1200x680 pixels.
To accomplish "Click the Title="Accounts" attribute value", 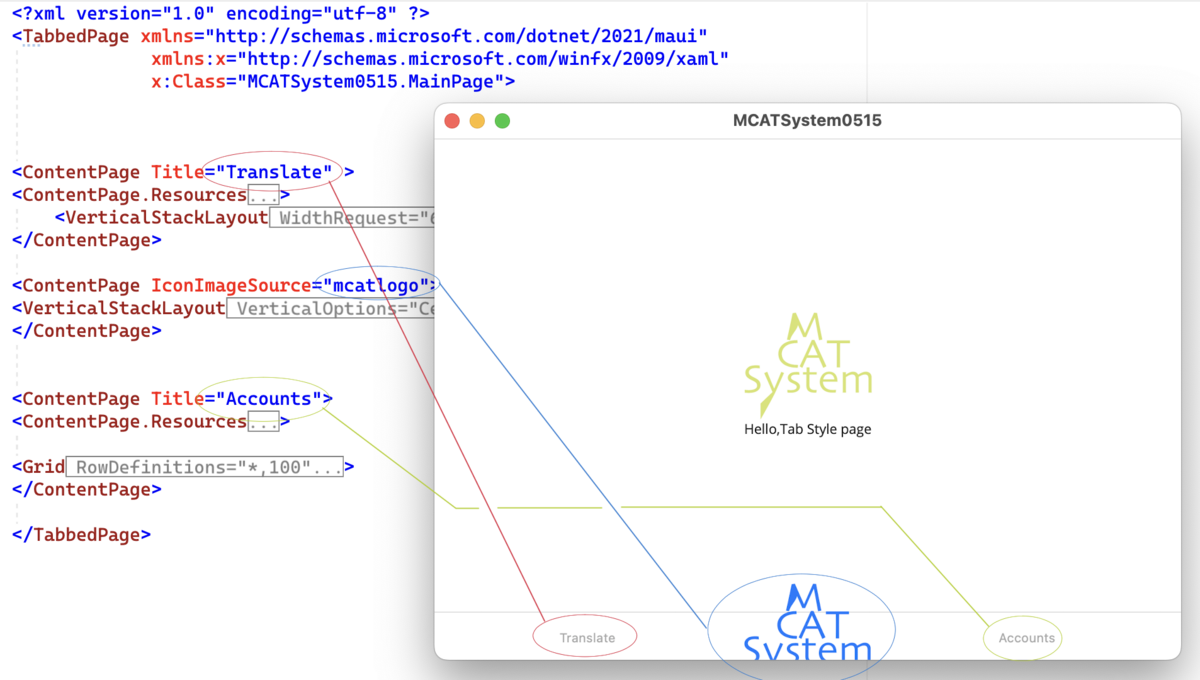I will (268, 398).
